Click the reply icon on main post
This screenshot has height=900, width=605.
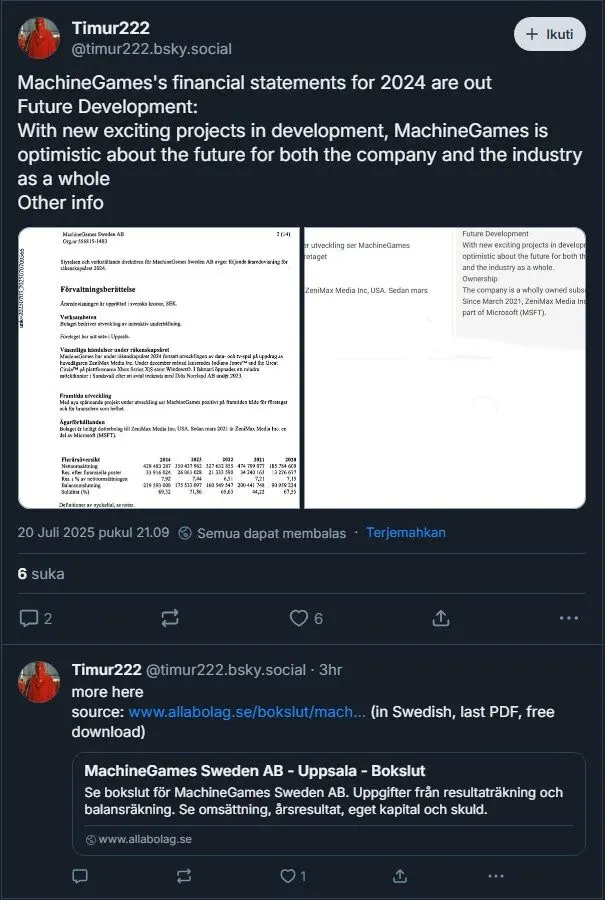[x=29, y=618]
